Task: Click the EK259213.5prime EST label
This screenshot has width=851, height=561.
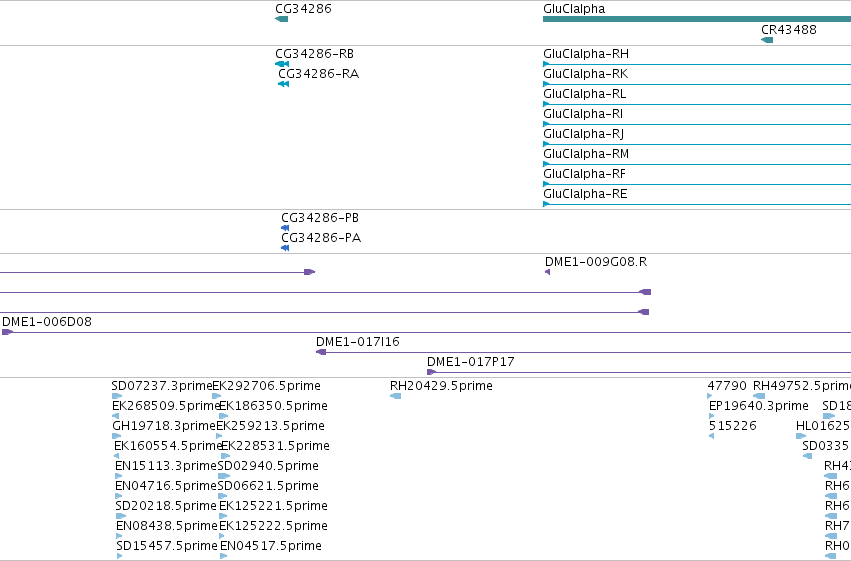Action: click(x=270, y=426)
